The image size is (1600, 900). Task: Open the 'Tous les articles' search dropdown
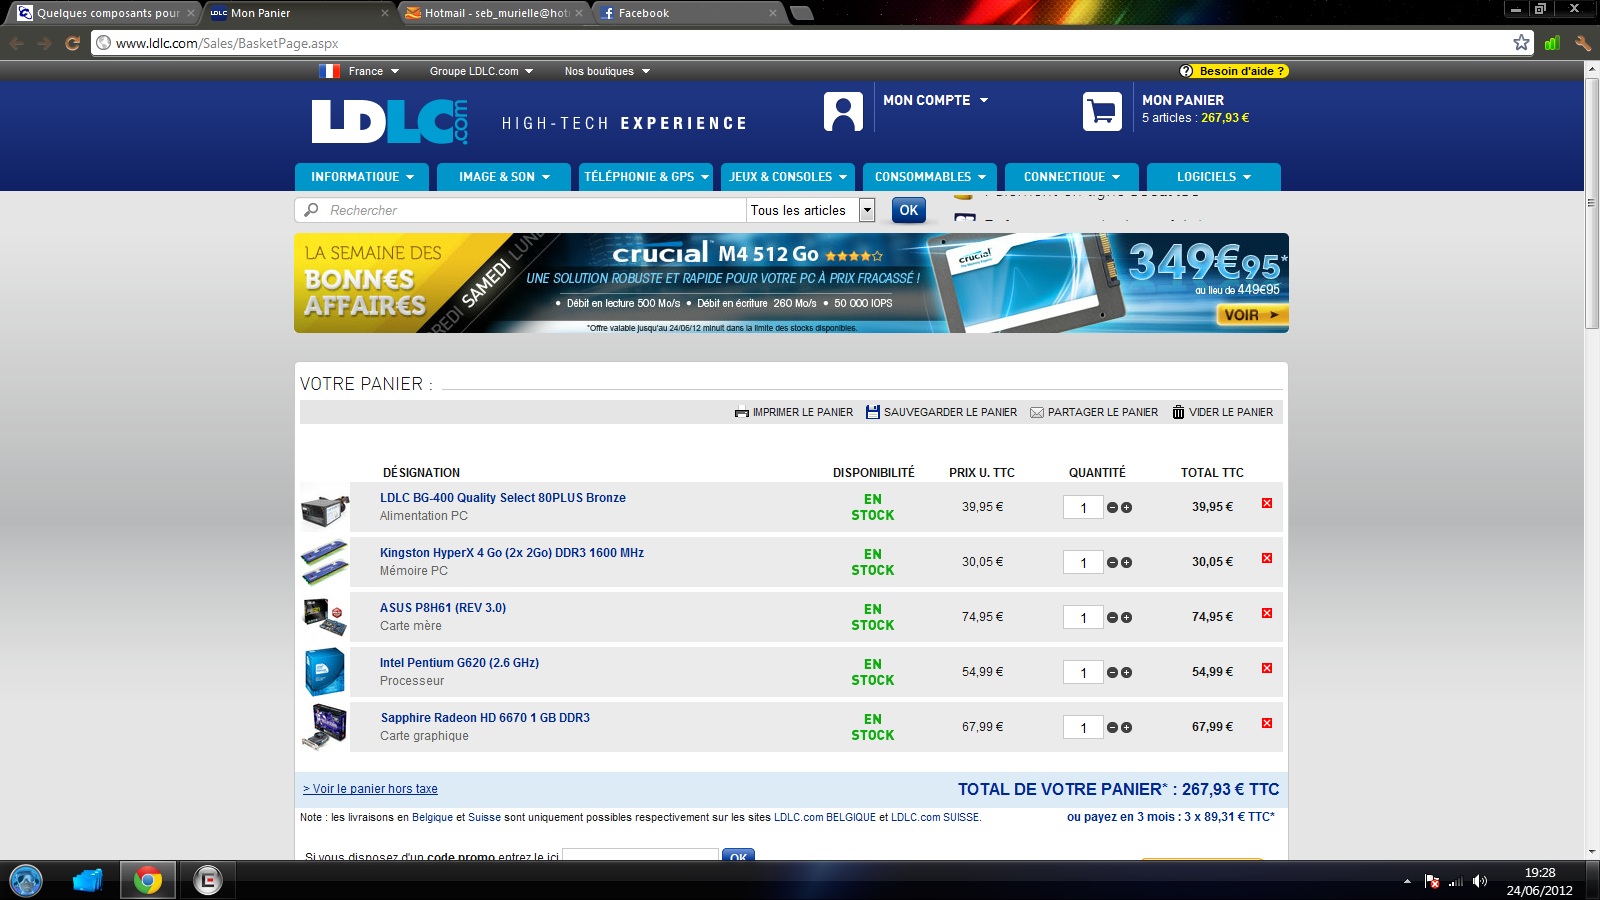coord(867,210)
